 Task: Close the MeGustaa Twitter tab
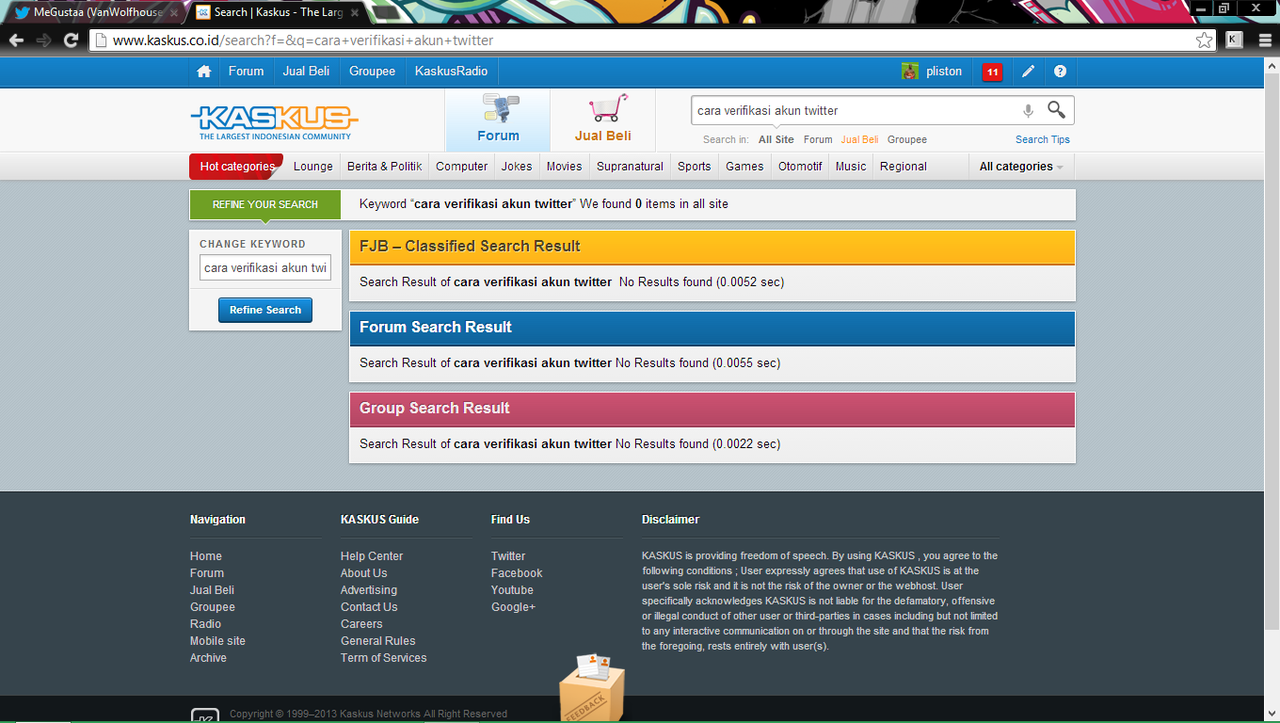tap(174, 12)
